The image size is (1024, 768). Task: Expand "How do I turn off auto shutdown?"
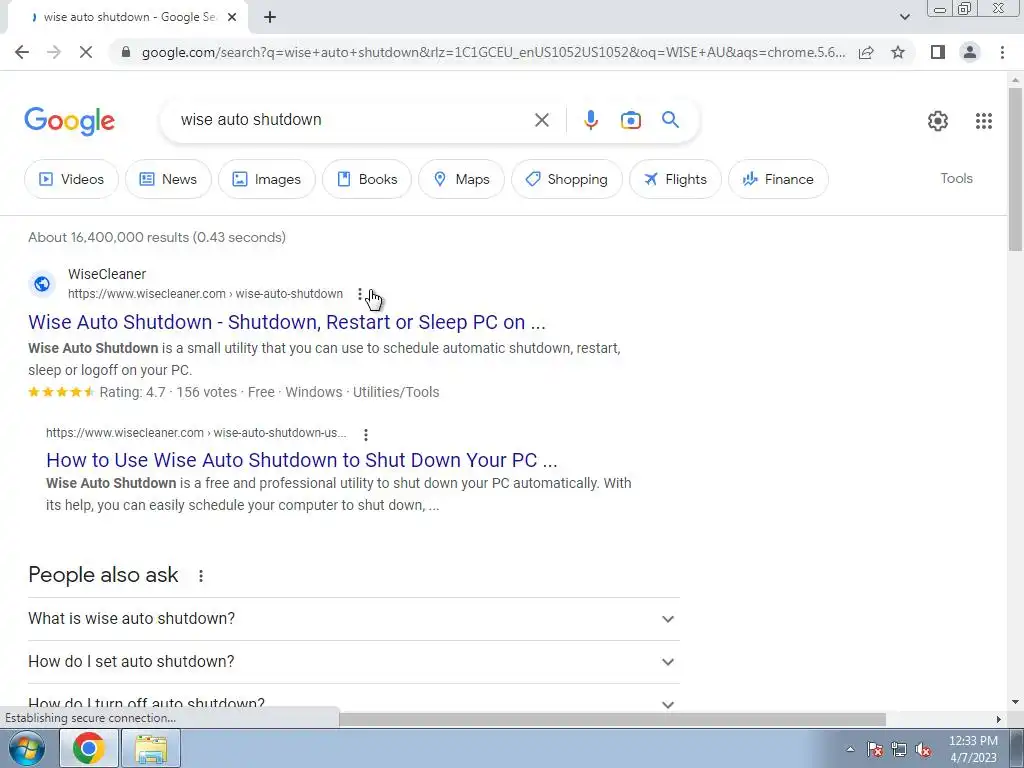[353, 704]
